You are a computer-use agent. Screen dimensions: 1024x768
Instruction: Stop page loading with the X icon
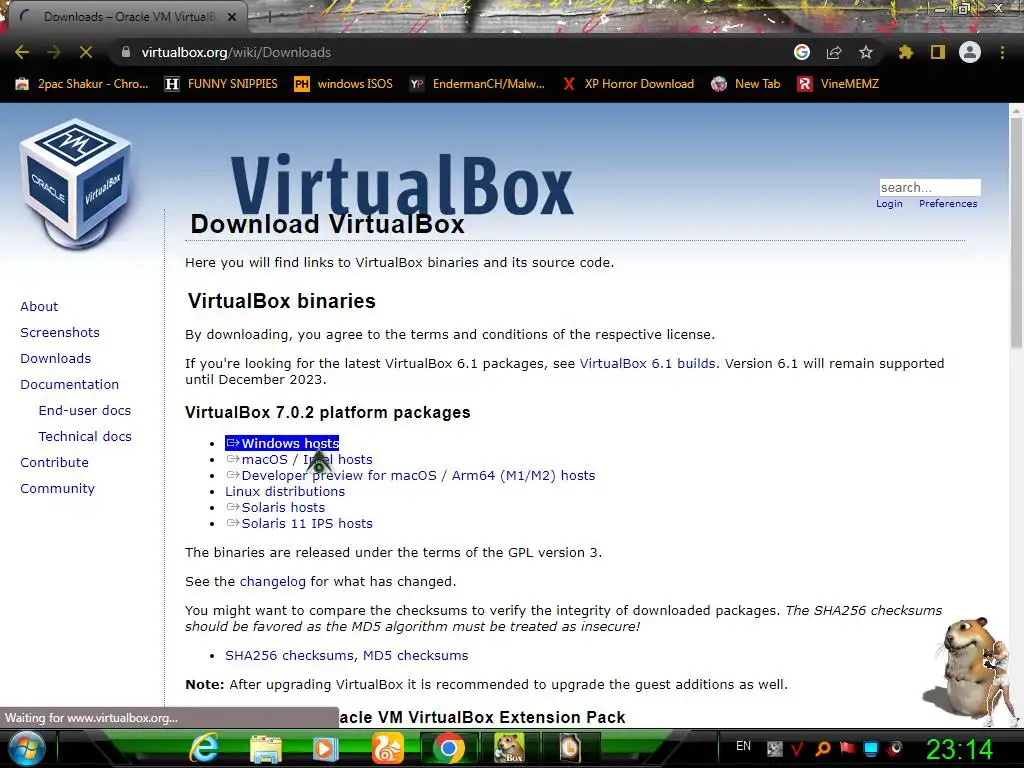tap(86, 52)
